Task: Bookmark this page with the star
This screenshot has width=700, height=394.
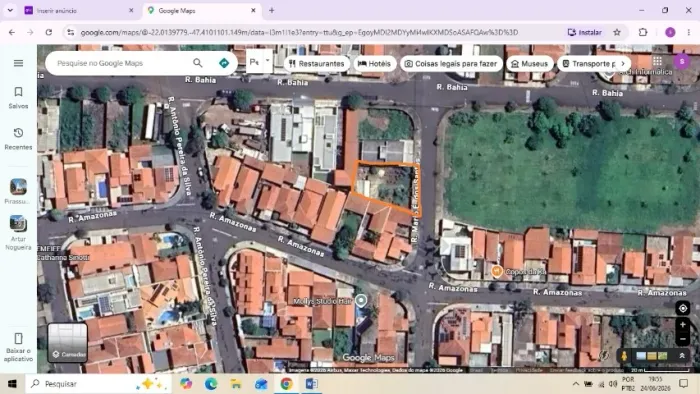Action: click(x=617, y=32)
